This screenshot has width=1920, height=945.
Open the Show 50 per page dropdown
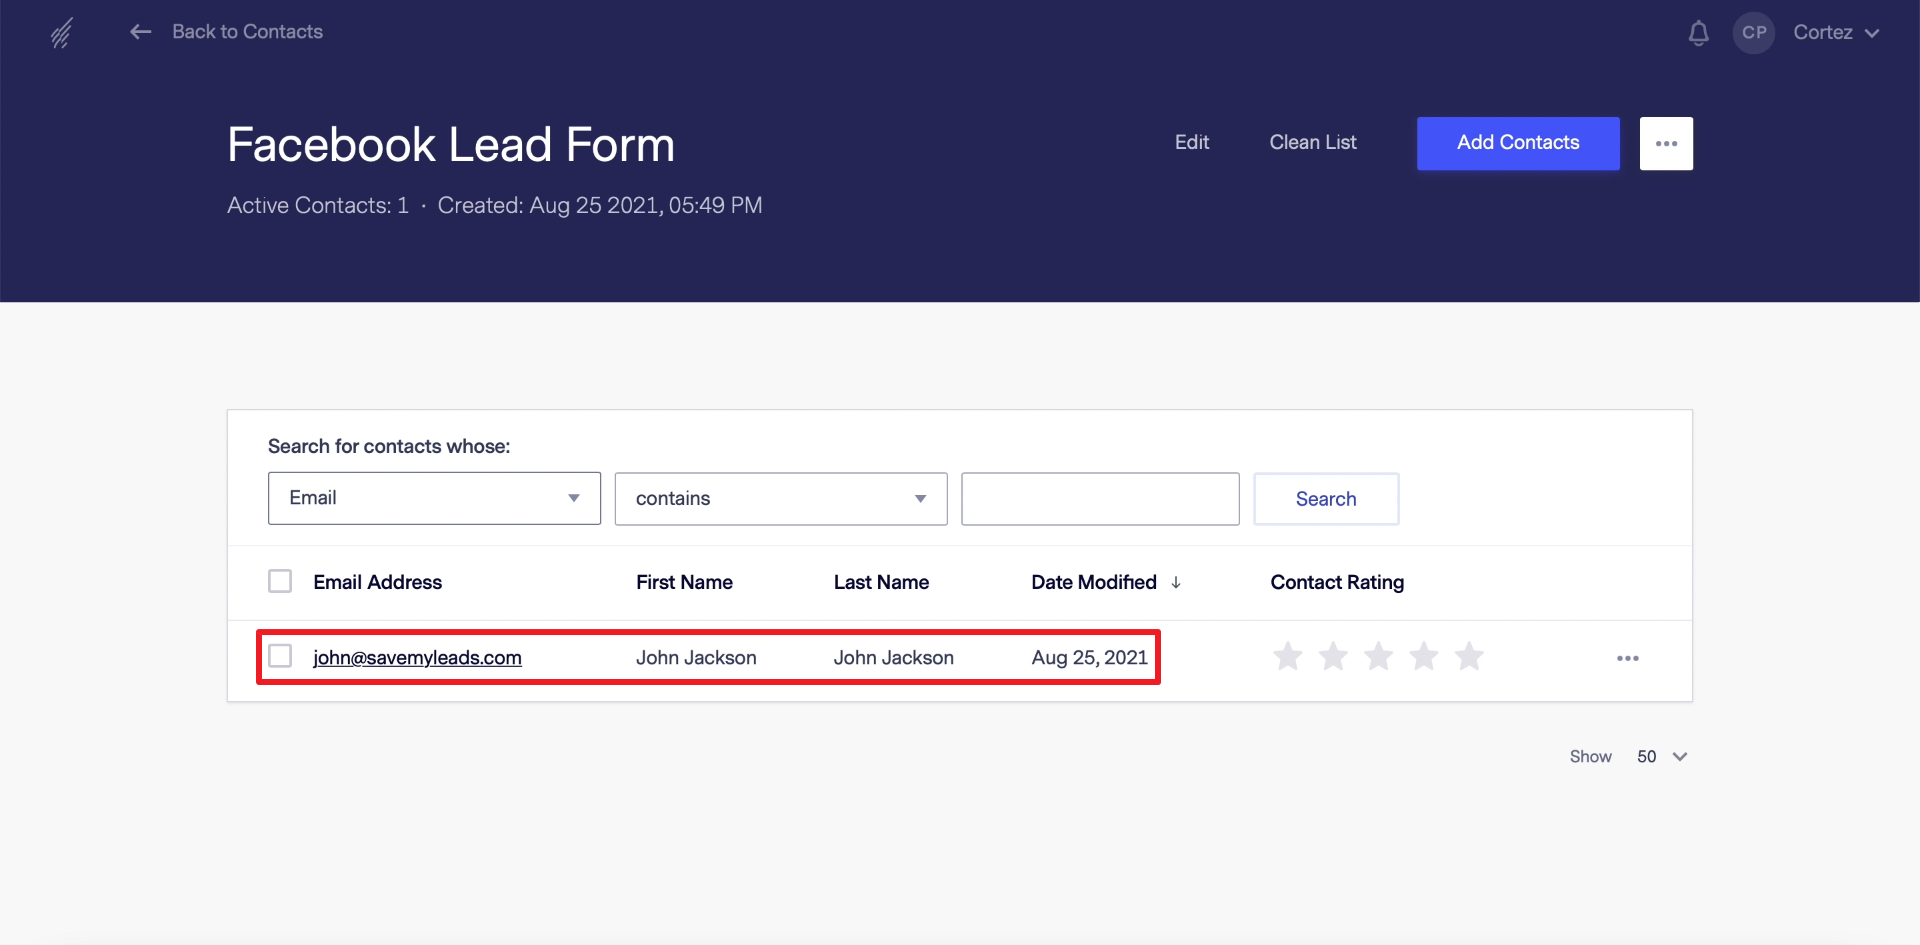pos(1661,757)
